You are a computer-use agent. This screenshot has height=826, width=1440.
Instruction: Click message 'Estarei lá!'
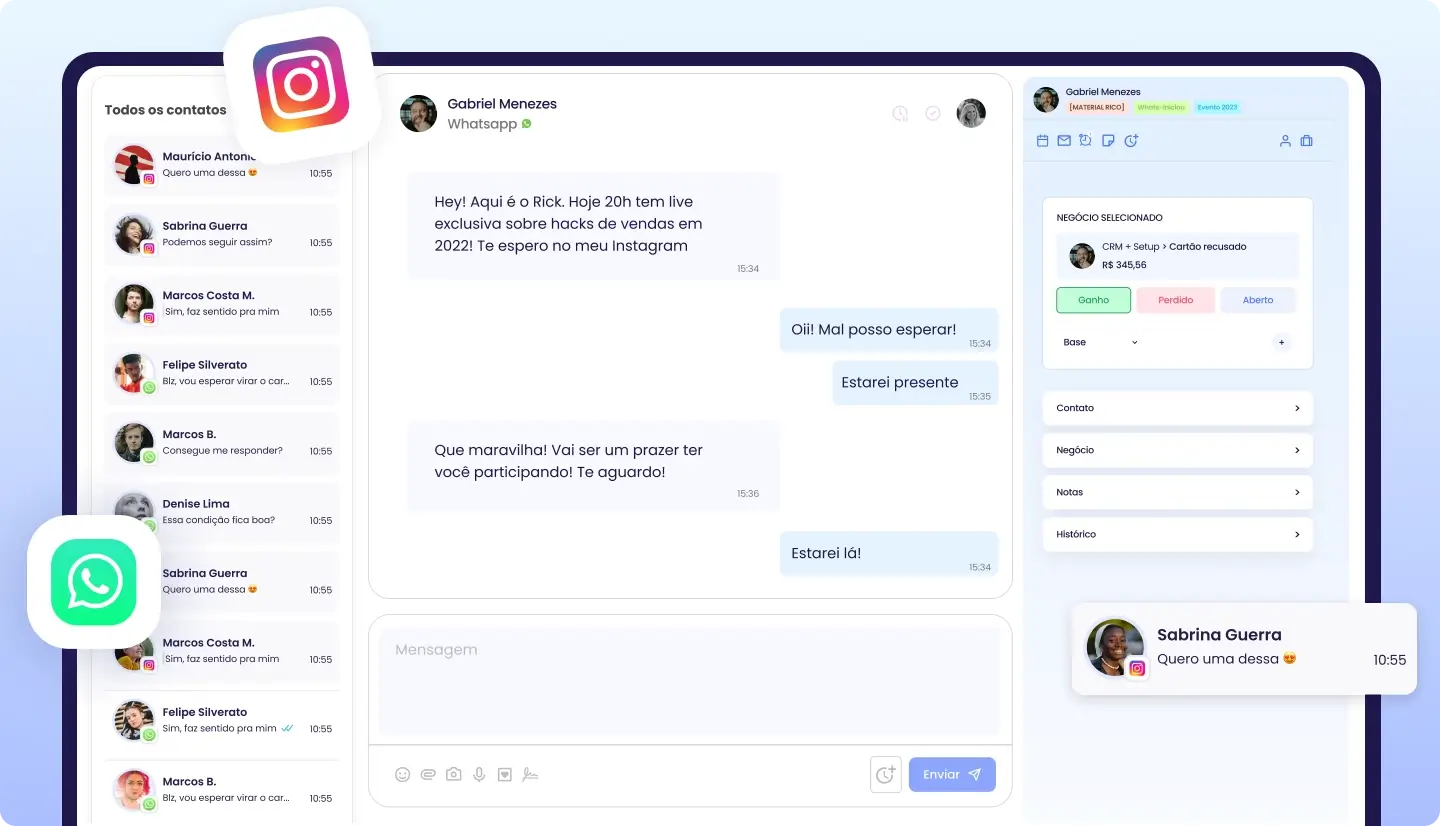(x=889, y=553)
